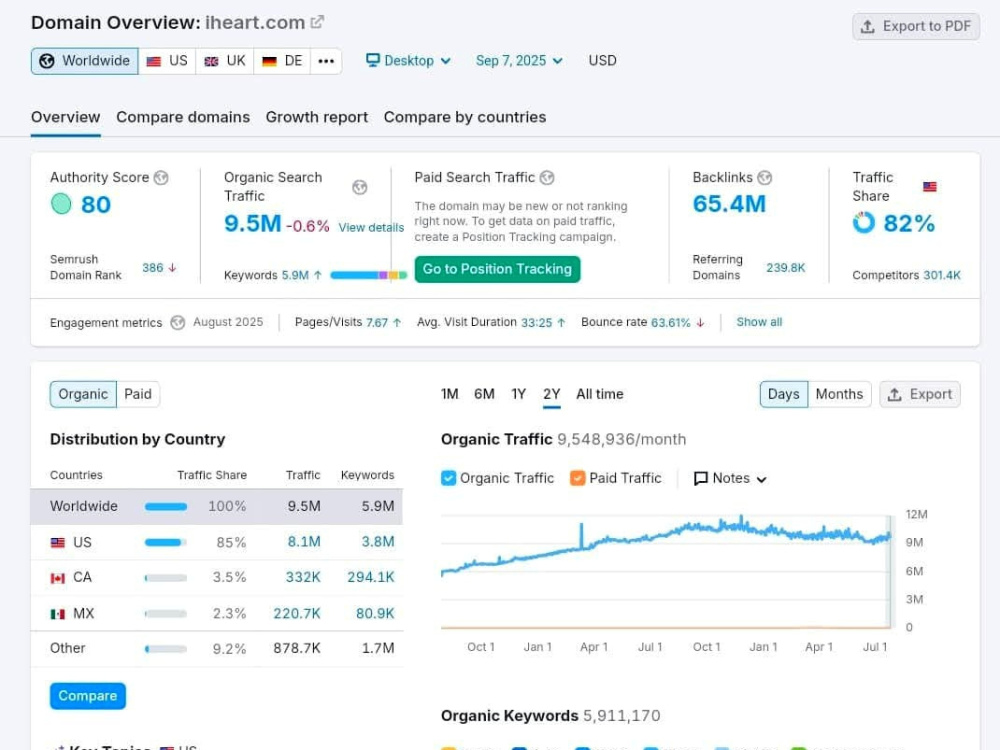Select DE database button
This screenshot has width=1000, height=750.
pos(282,61)
